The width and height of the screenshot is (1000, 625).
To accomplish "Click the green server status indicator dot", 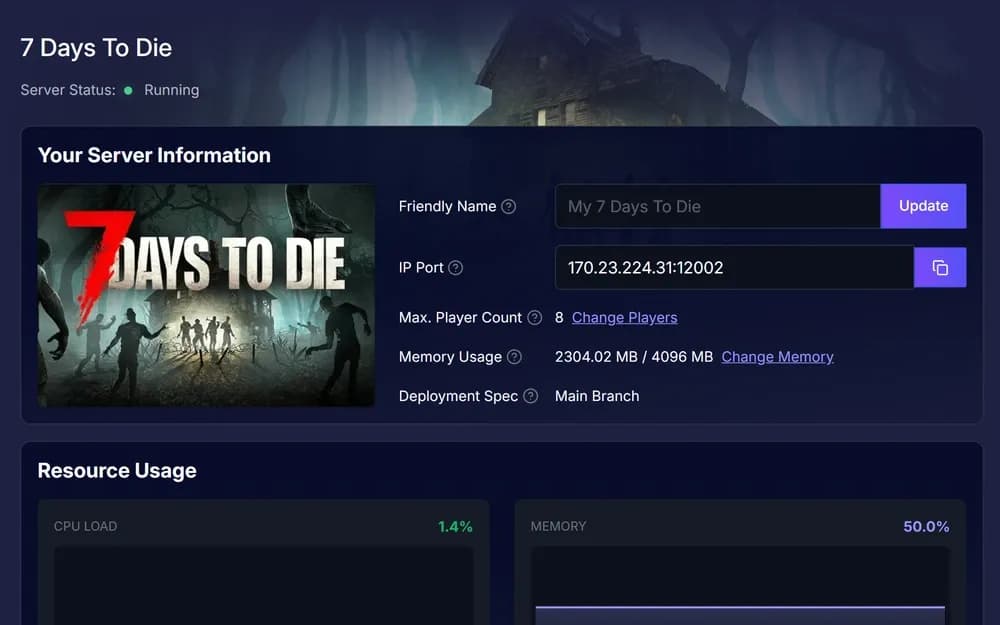I will tap(128, 91).
